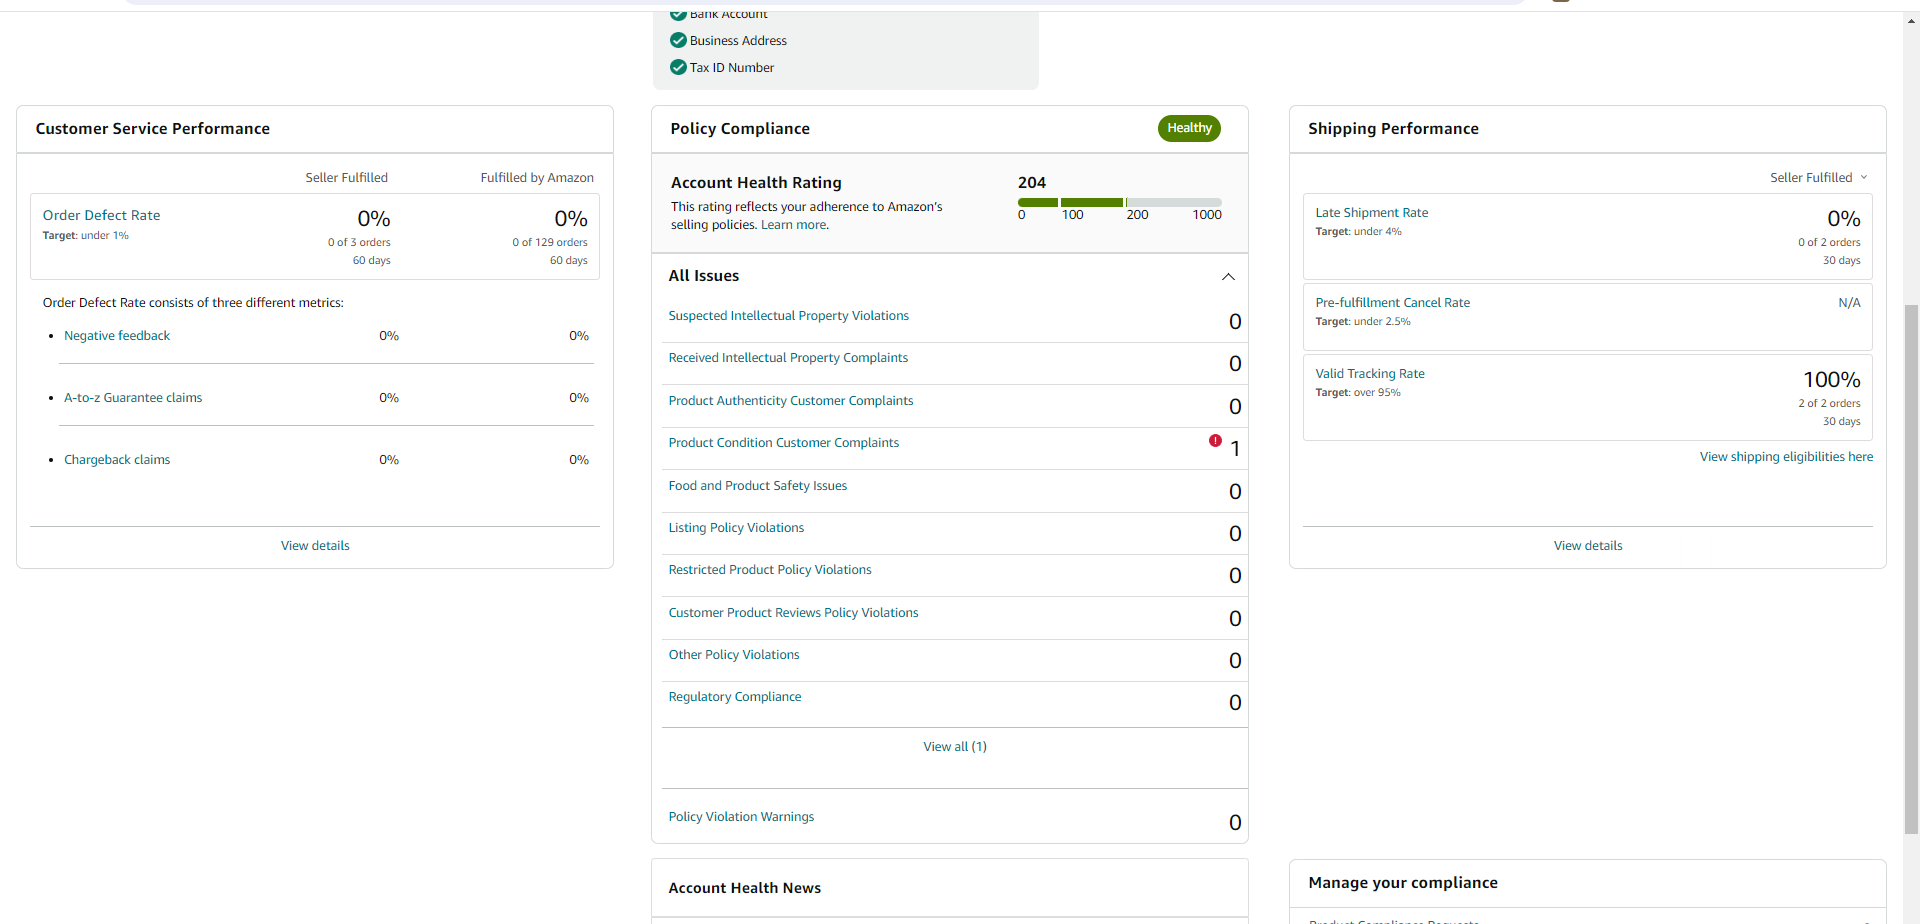Click the Account Health Rating progress bar

point(1119,202)
